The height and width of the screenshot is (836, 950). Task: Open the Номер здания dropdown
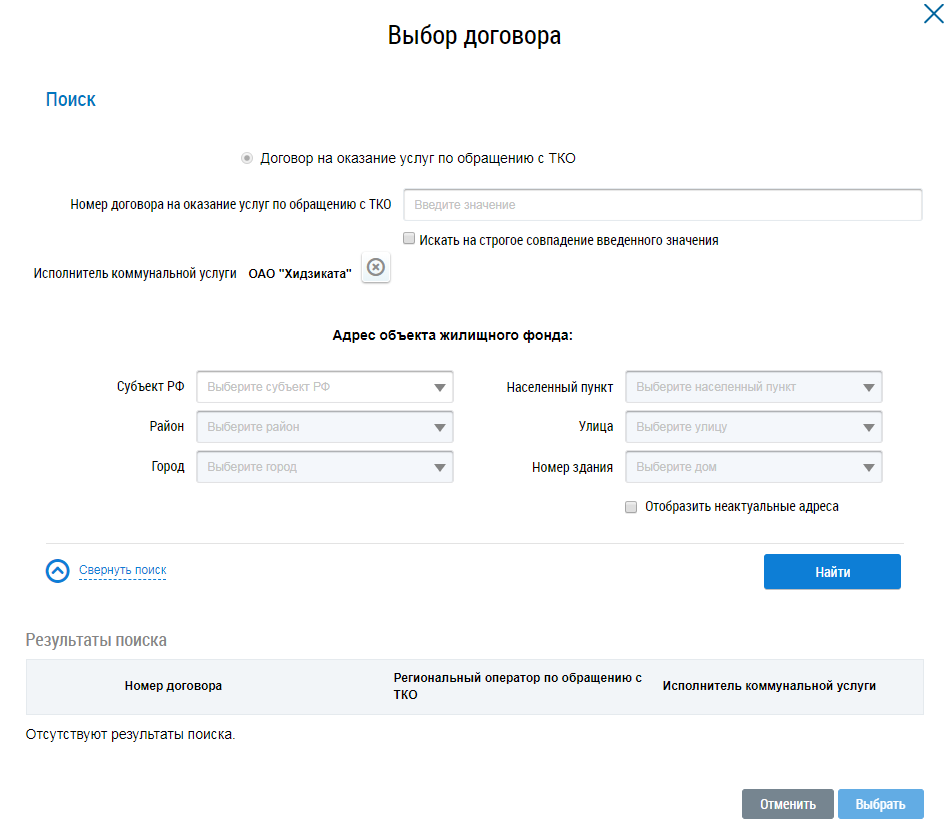(754, 467)
